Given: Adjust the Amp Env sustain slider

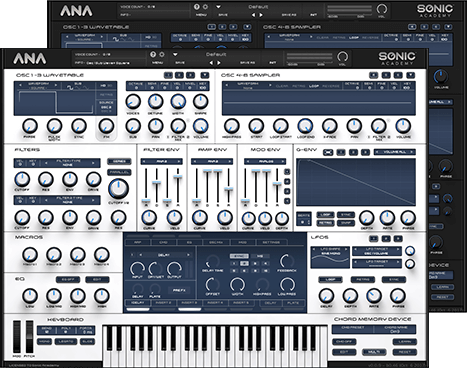Looking at the screenshot, I should coord(218,171).
